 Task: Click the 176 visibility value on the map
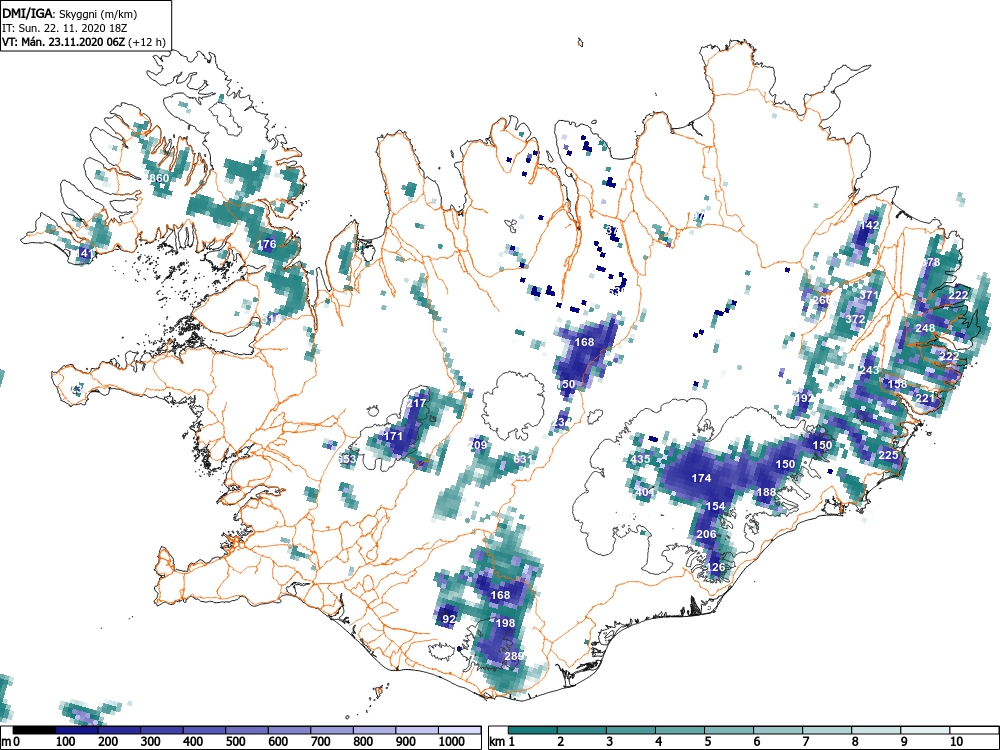267,244
